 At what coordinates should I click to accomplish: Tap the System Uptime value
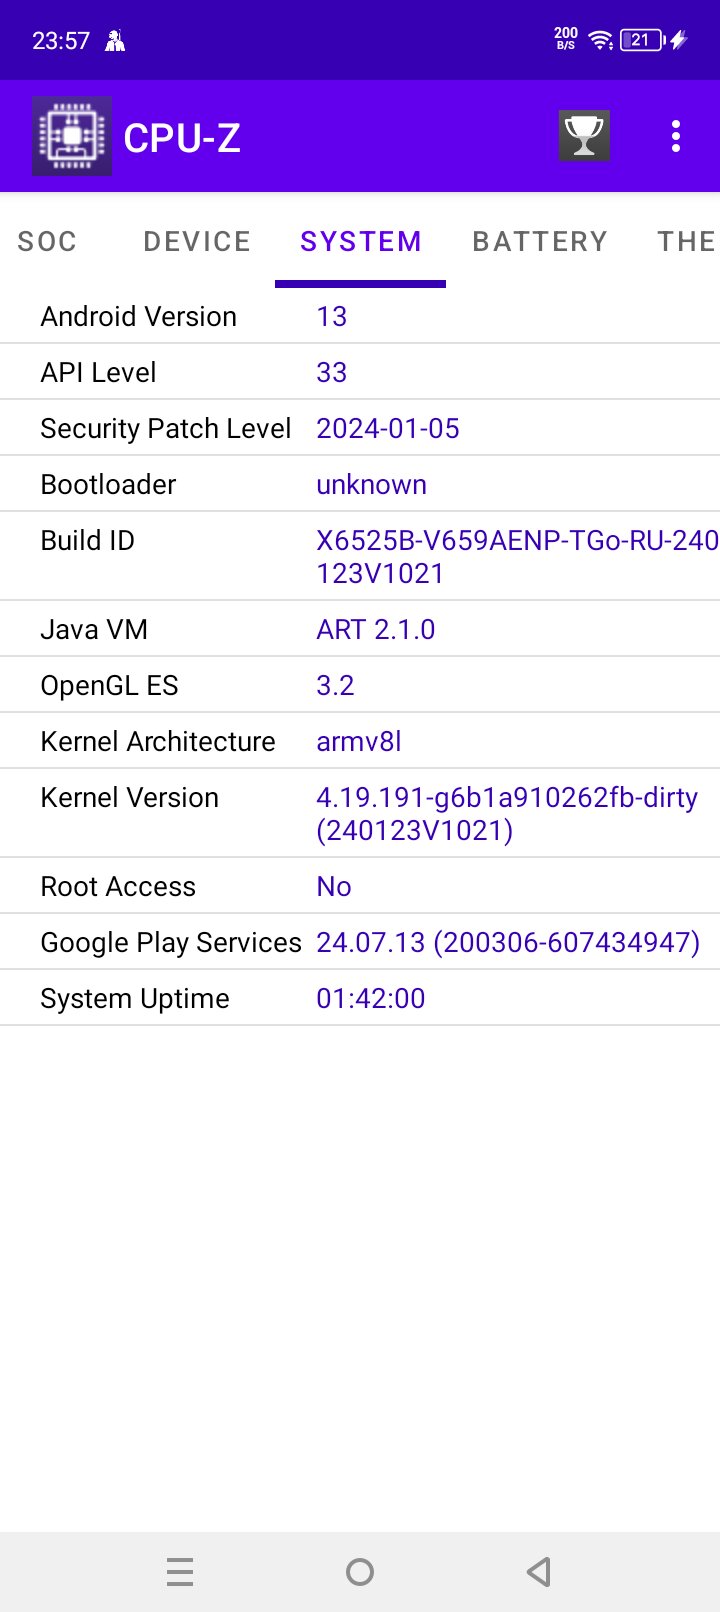(371, 998)
